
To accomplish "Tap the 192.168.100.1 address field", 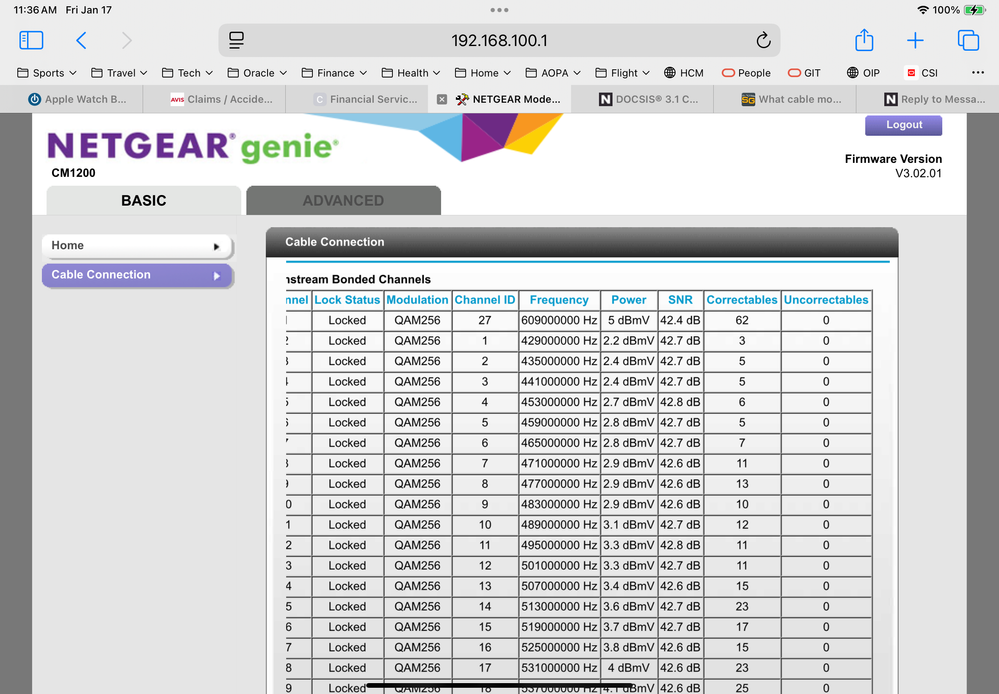I will coord(499,41).
